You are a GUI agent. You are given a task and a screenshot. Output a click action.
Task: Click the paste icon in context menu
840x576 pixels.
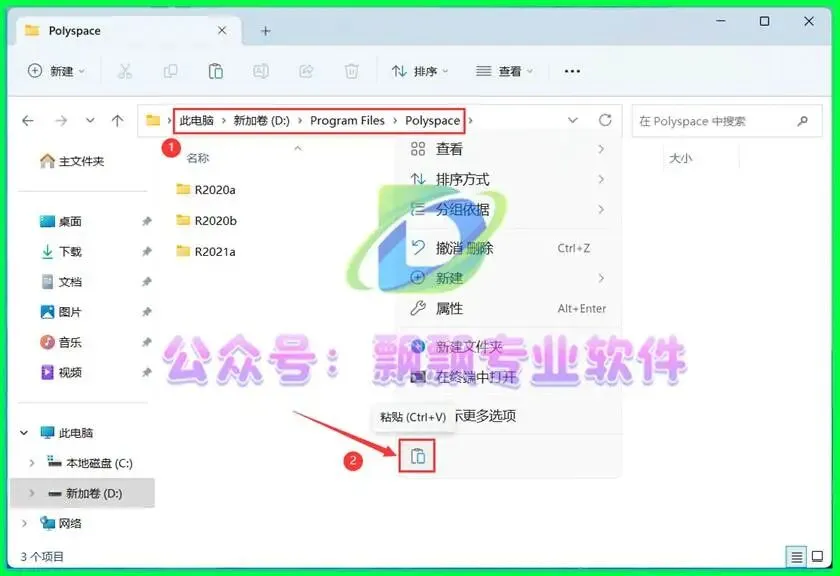pyautogui.click(x=417, y=456)
